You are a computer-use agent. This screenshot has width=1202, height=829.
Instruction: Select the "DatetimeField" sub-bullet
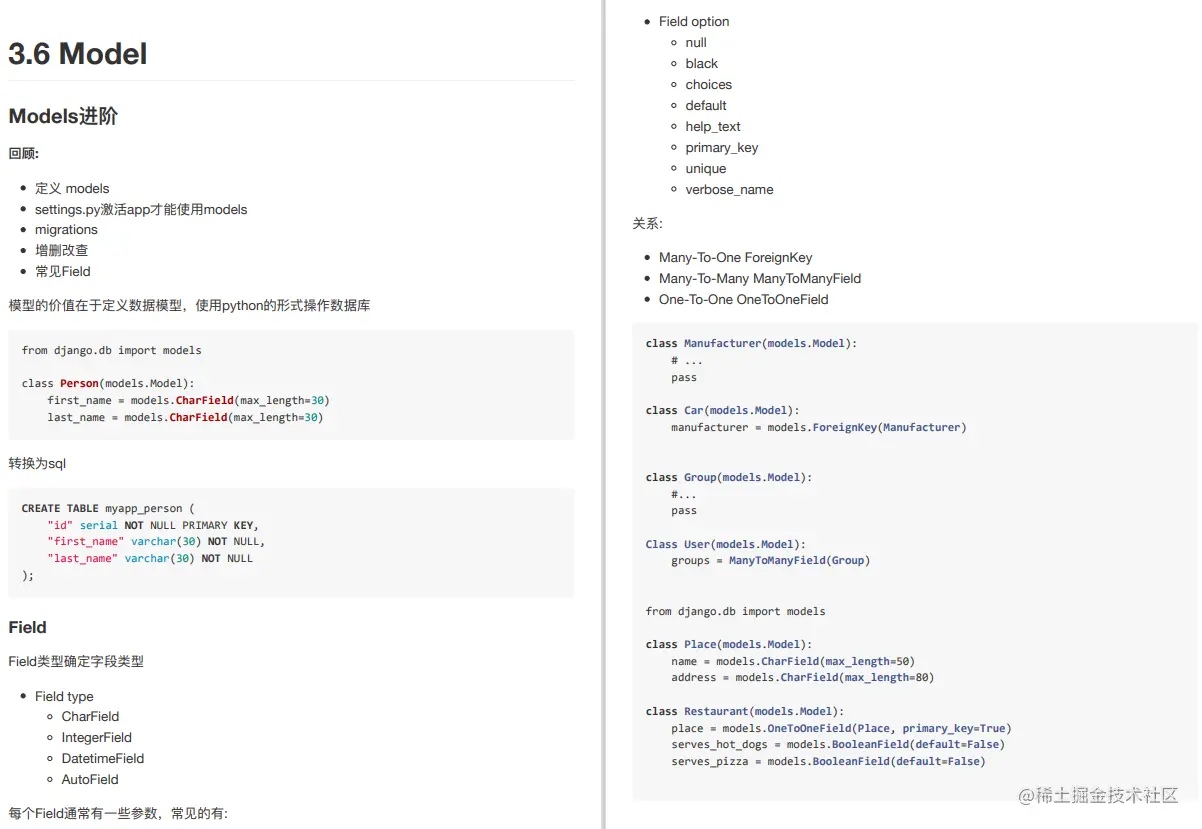point(103,758)
